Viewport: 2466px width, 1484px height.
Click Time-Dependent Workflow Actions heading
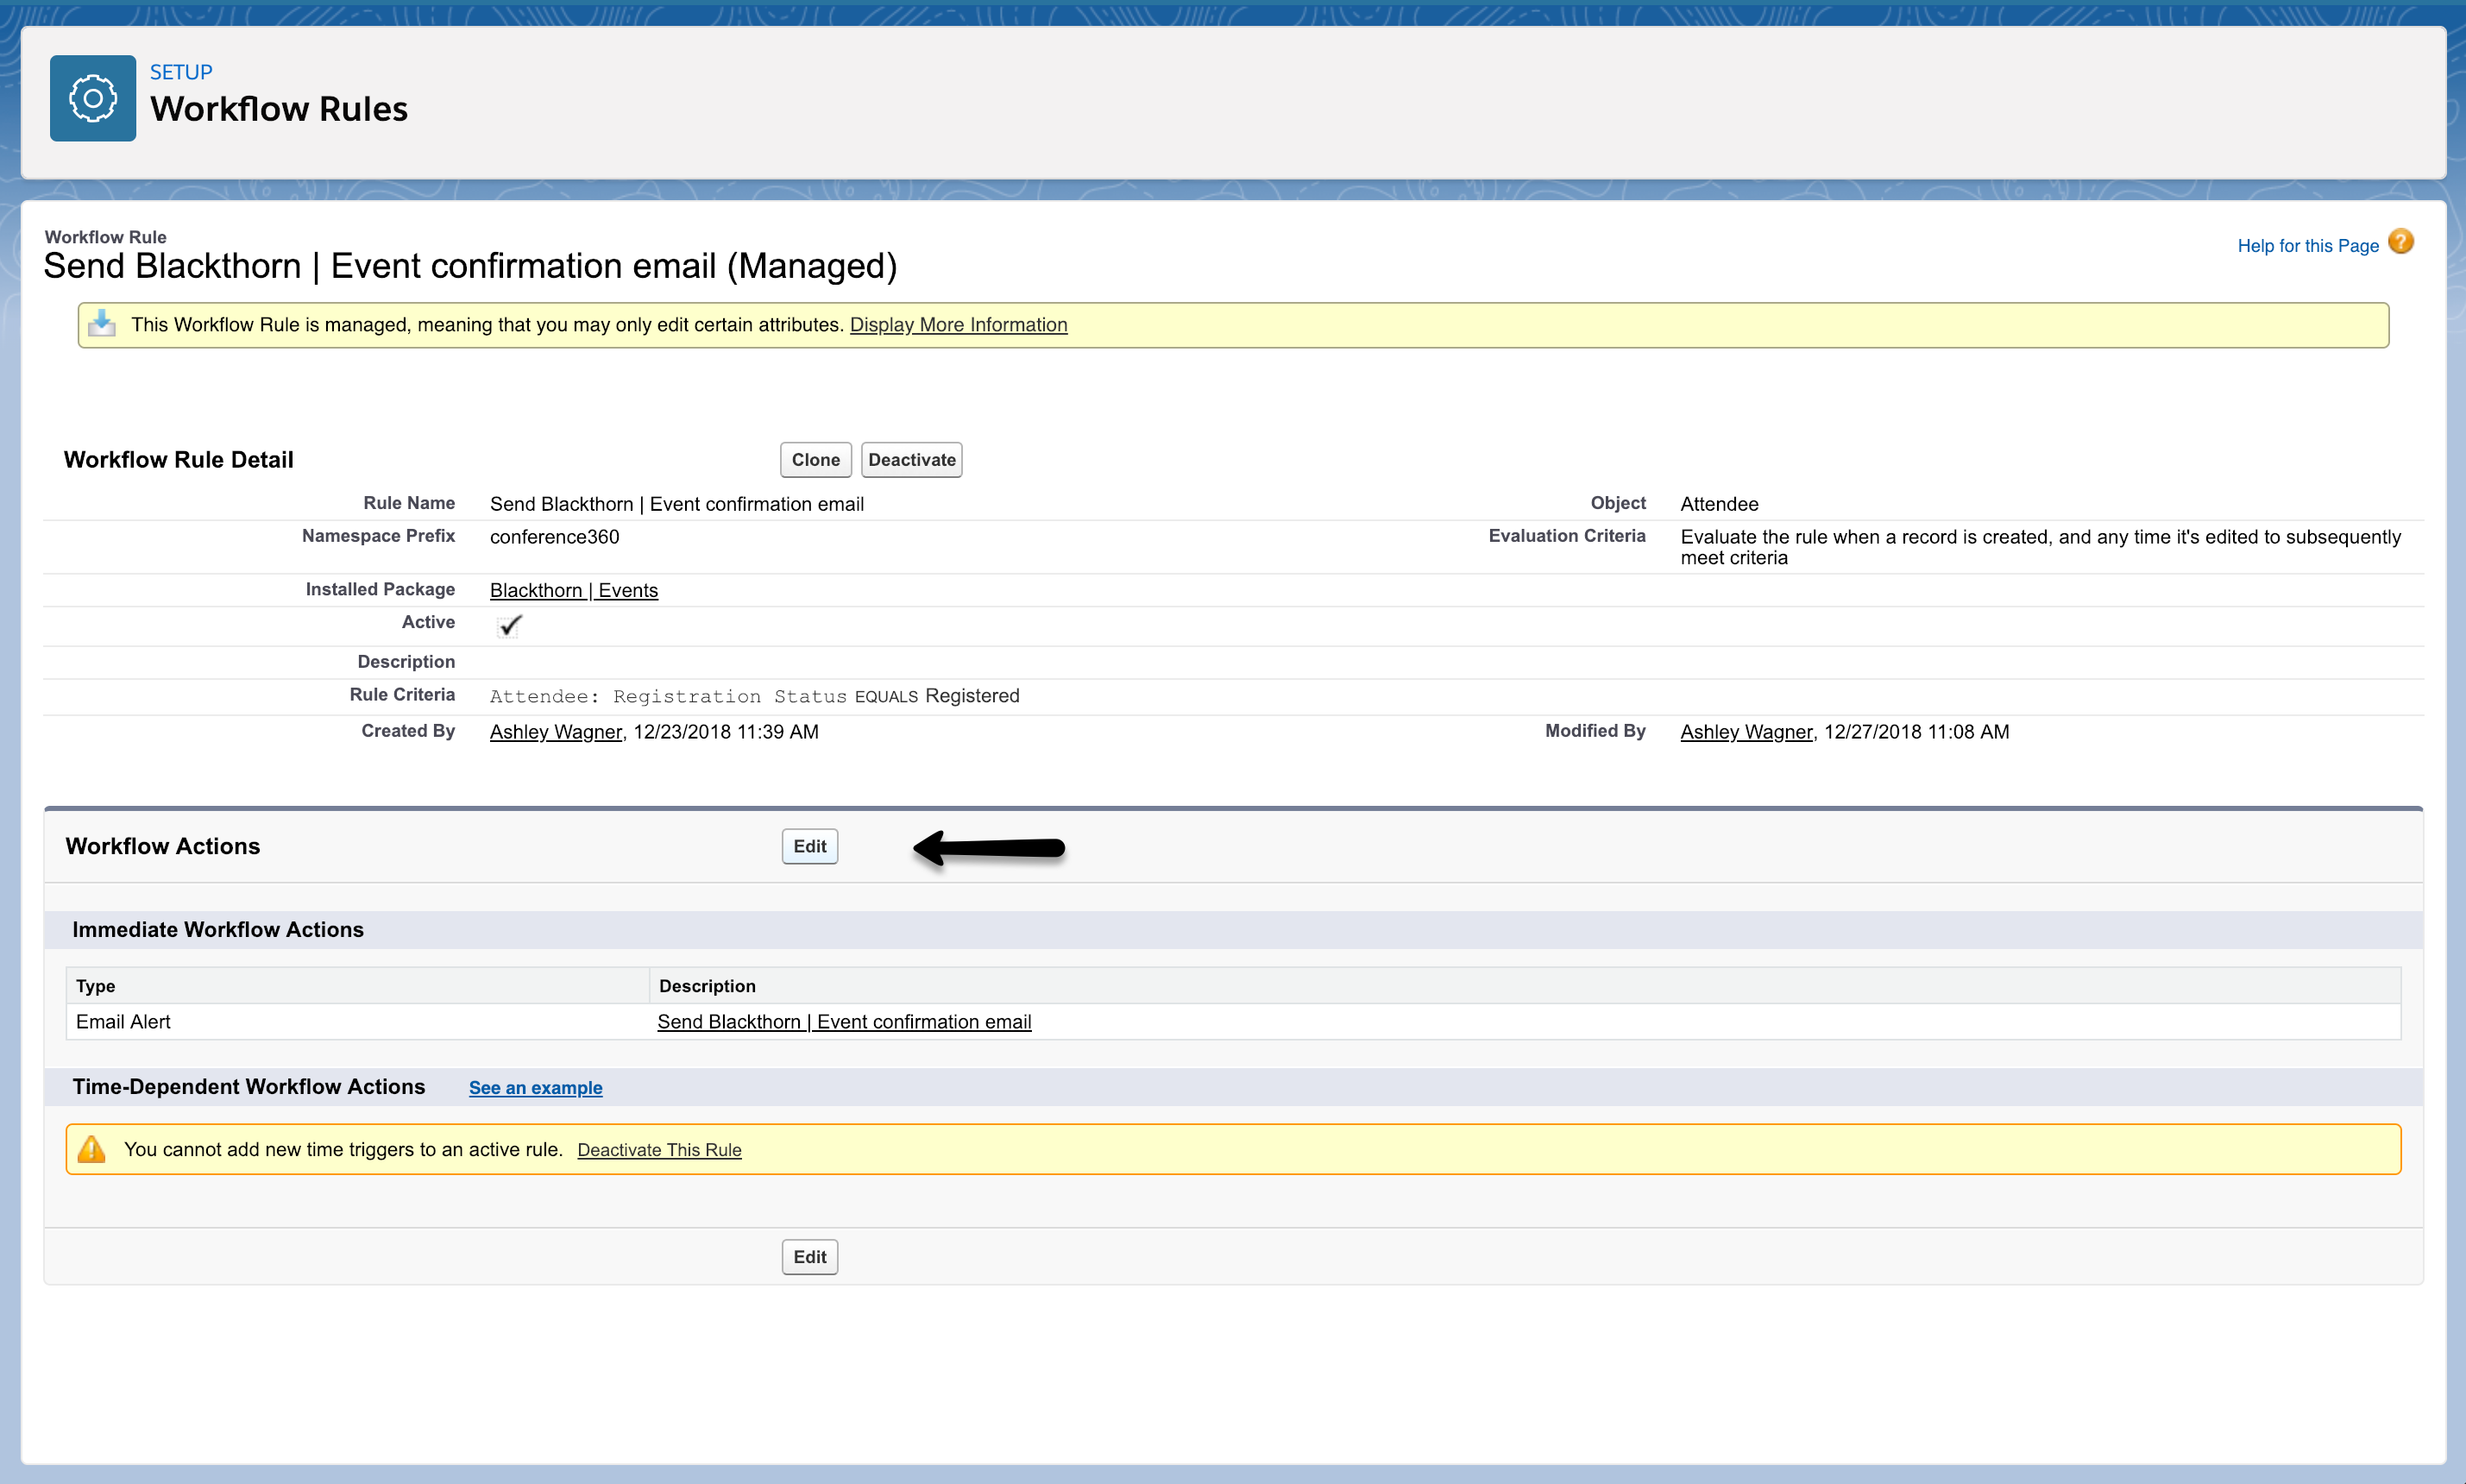[x=249, y=1087]
